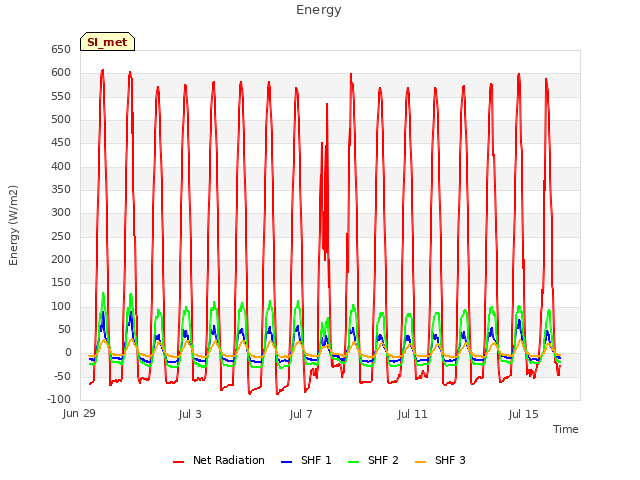Screen dimensions: 640x480
Task: Click the orange SHF 3 legend swatch
Action: click(x=420, y=462)
